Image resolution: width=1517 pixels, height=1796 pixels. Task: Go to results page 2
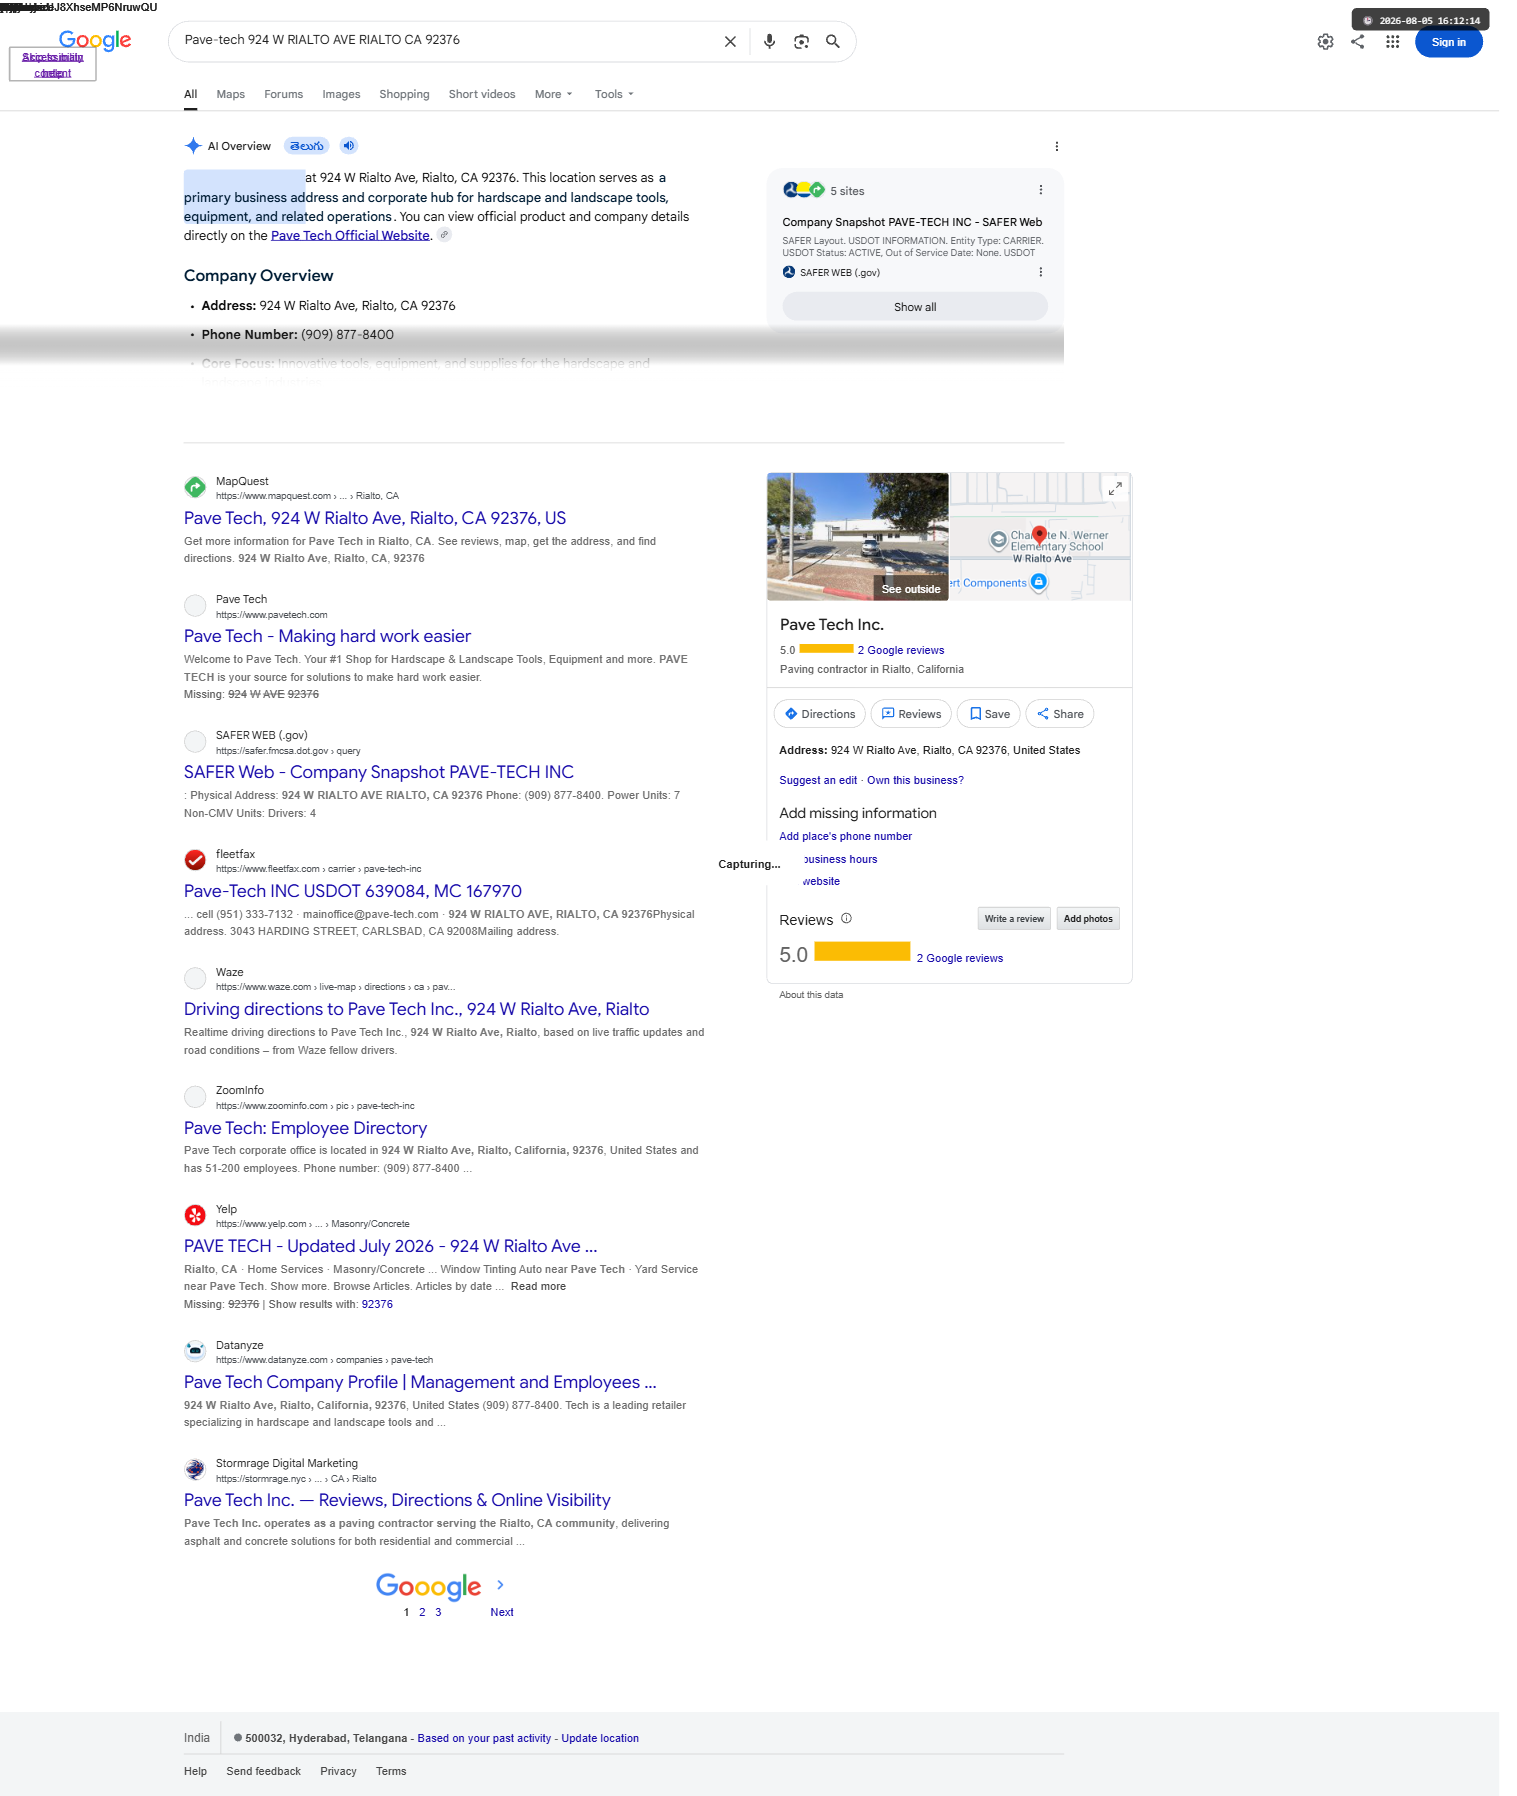click(422, 1612)
